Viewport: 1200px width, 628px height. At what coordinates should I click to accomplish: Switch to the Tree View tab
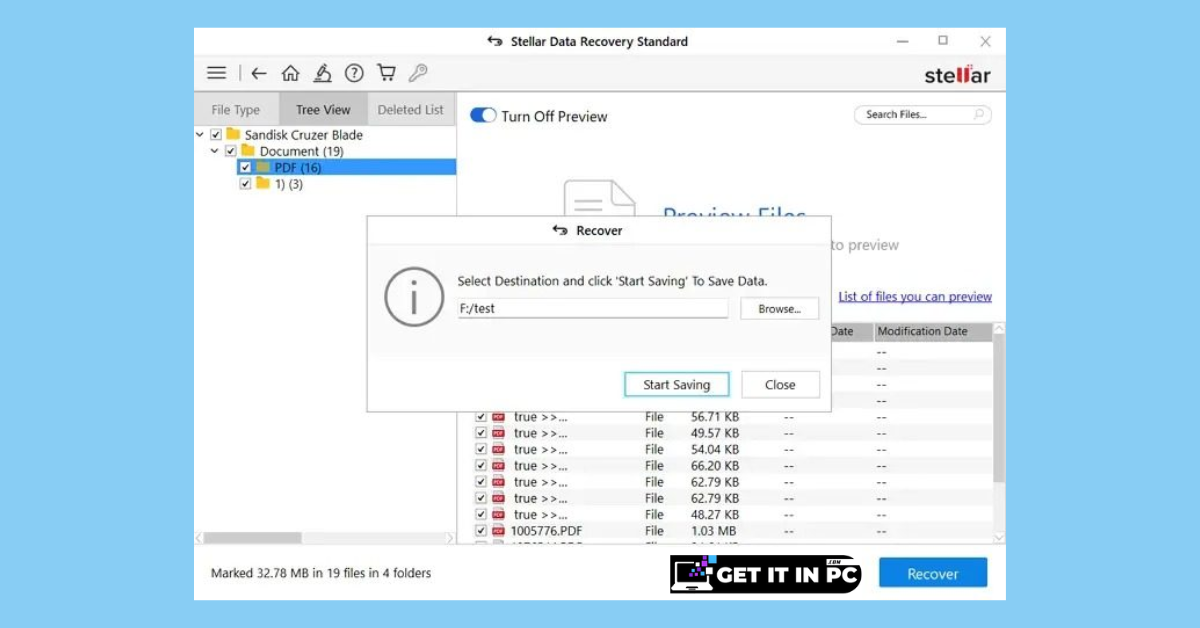coord(323,110)
